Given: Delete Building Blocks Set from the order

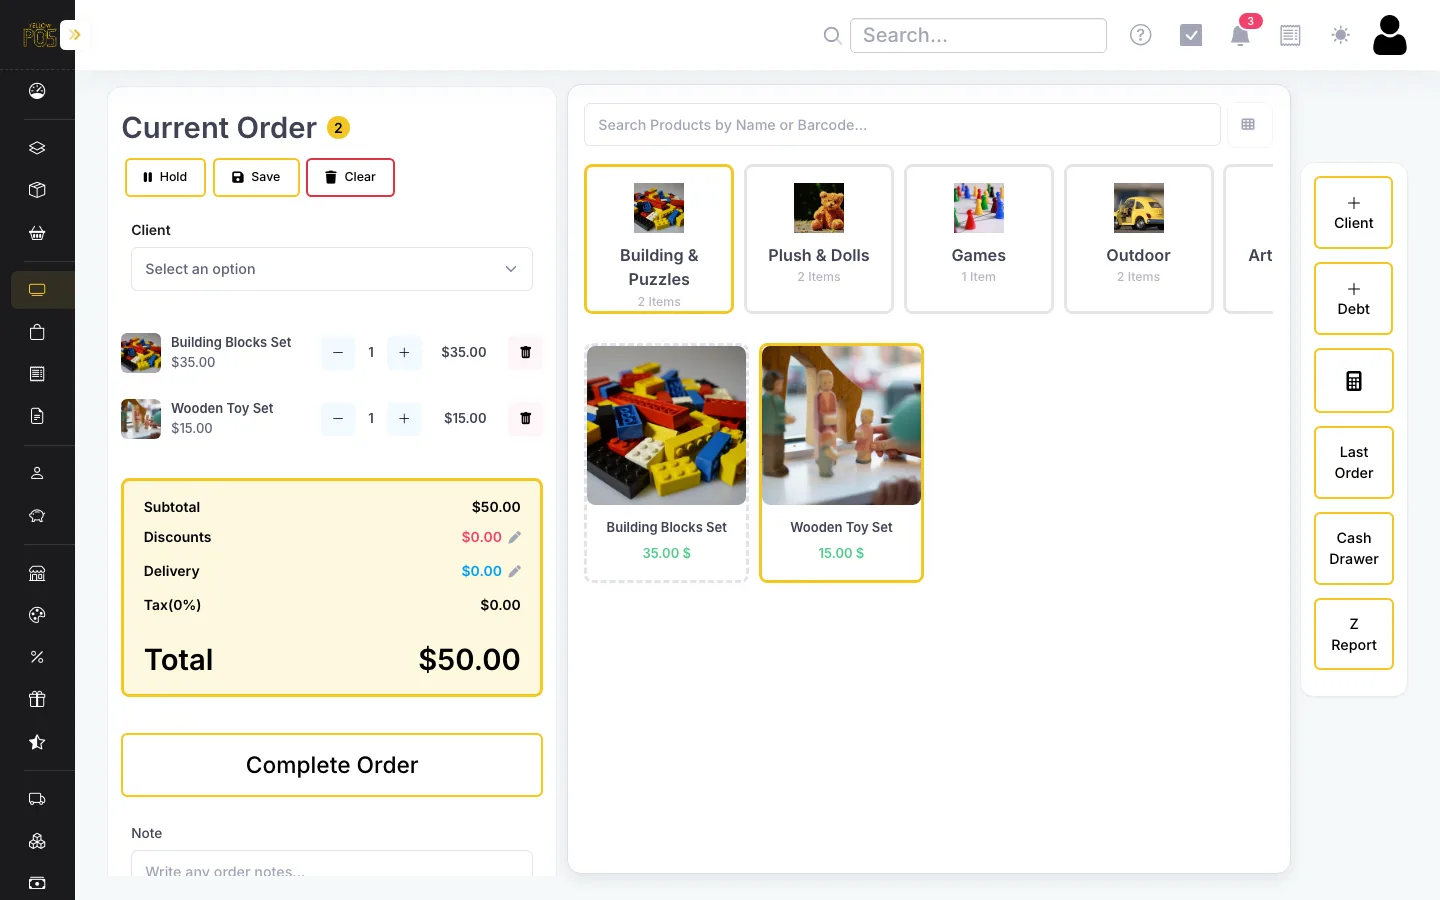Looking at the screenshot, I should pos(526,352).
